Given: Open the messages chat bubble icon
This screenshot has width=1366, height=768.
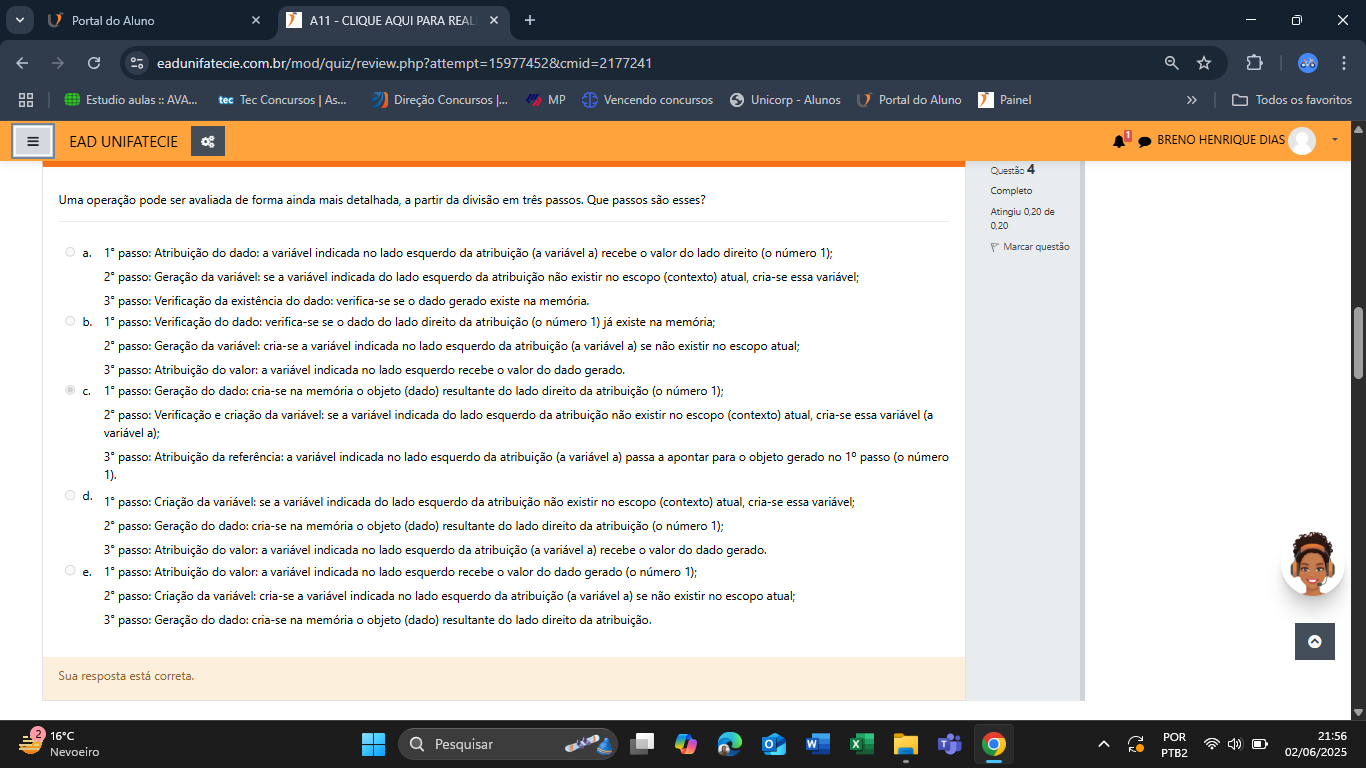Looking at the screenshot, I should [x=1145, y=142].
